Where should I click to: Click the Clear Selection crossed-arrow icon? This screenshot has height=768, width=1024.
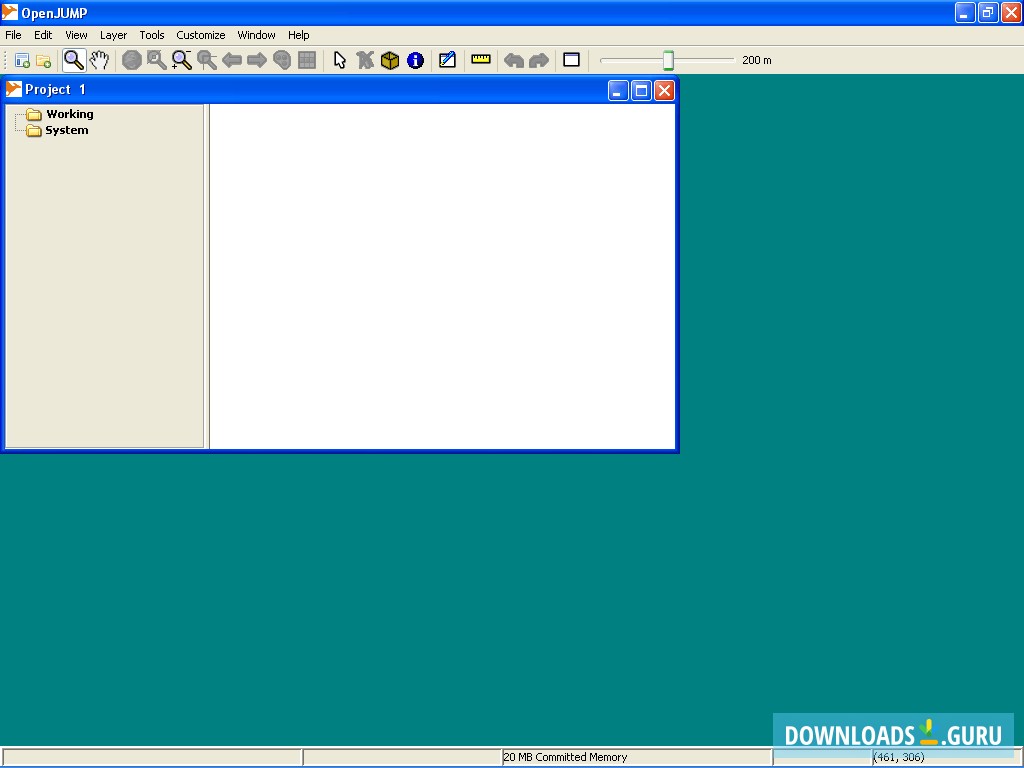pos(365,60)
